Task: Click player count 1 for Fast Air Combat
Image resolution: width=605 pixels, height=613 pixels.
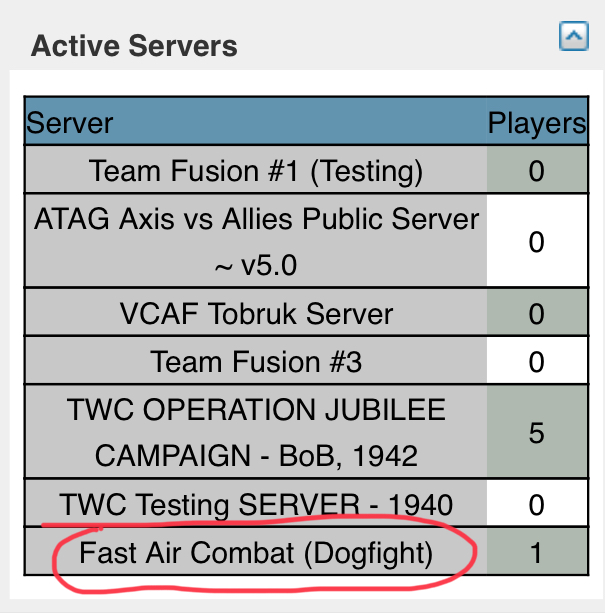Action: [x=537, y=552]
